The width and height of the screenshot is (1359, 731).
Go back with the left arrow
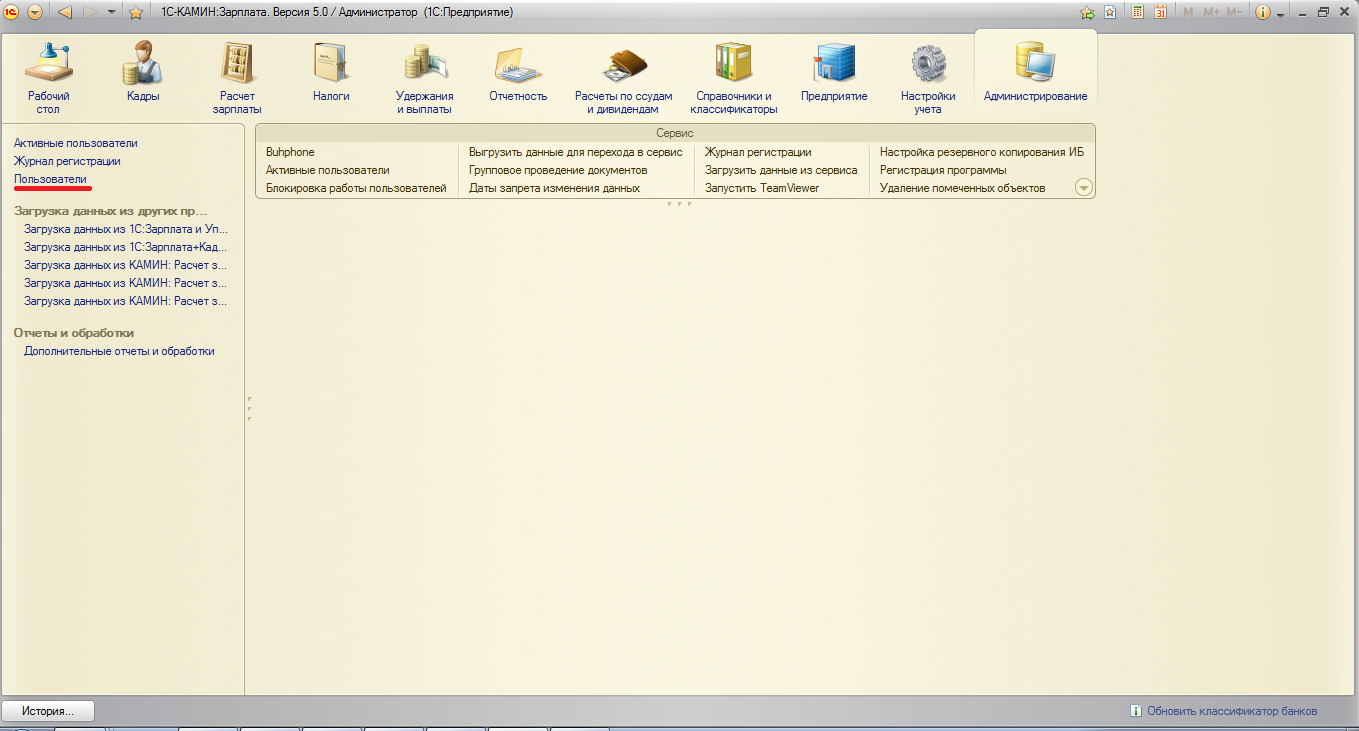pos(65,12)
